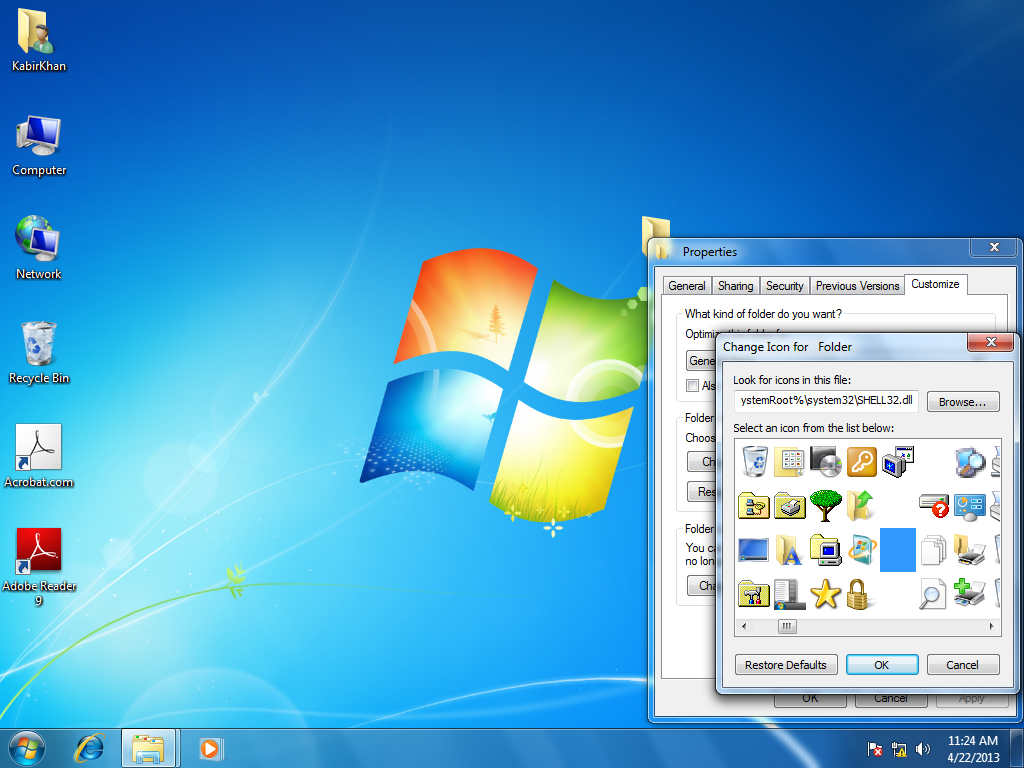The height and width of the screenshot is (768, 1024).
Task: Confirm with OK in Change Icon dialog
Action: [x=882, y=665]
